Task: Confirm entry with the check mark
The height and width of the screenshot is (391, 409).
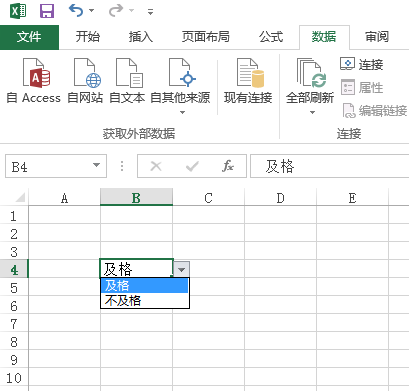Action: pos(192,166)
